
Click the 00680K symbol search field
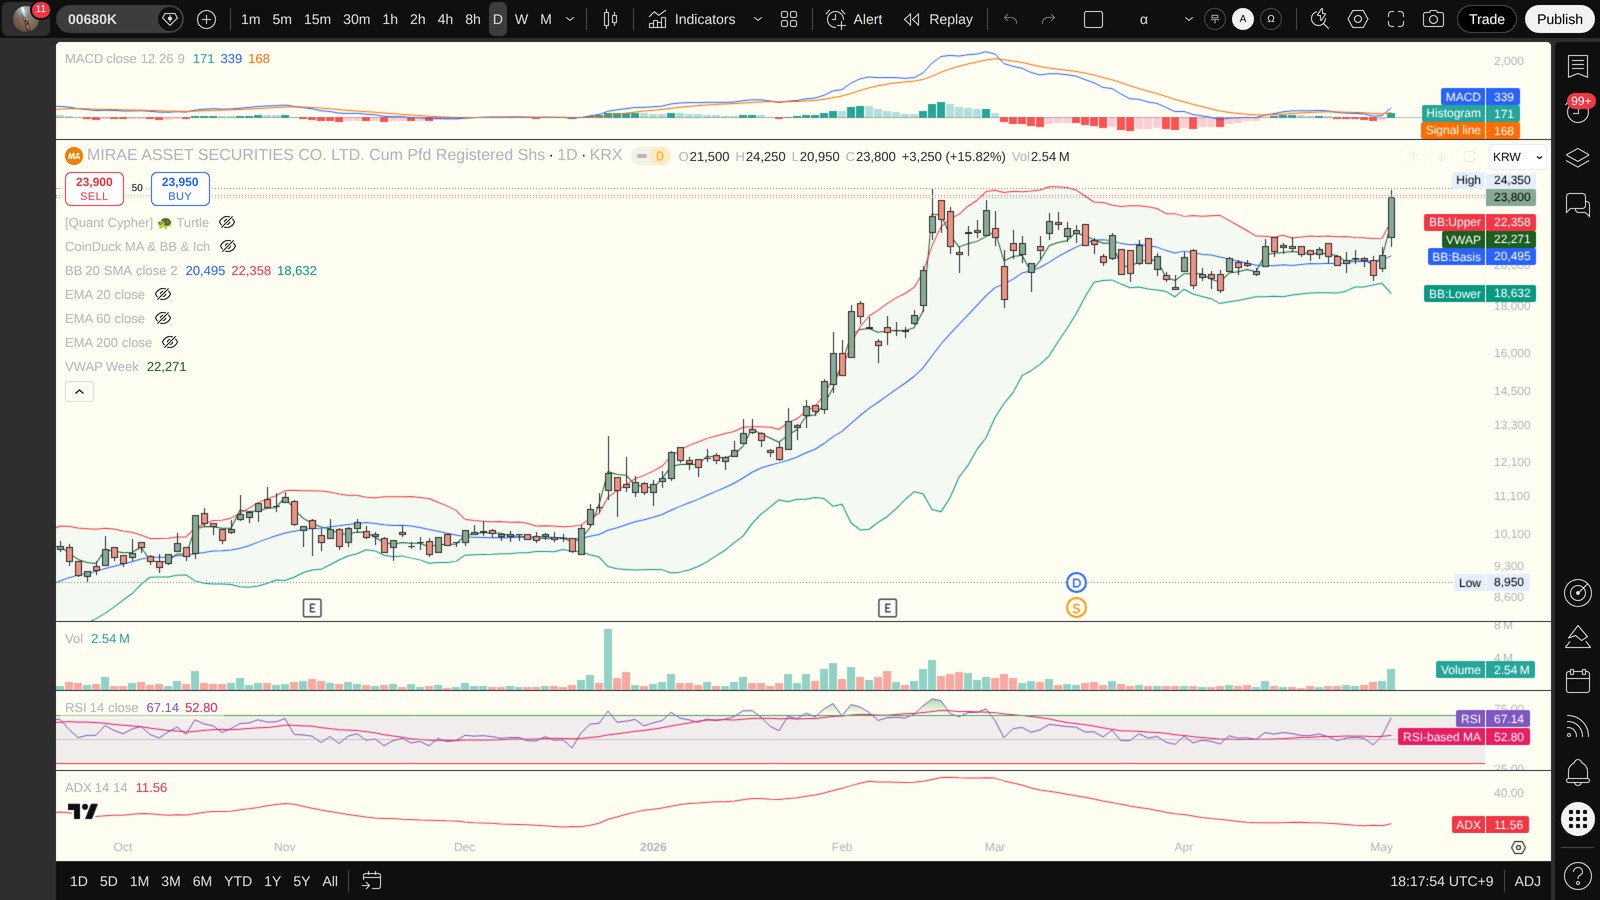click(118, 19)
